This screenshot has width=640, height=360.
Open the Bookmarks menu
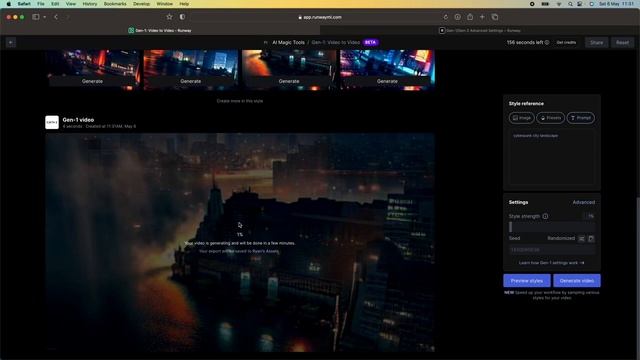point(115,4)
